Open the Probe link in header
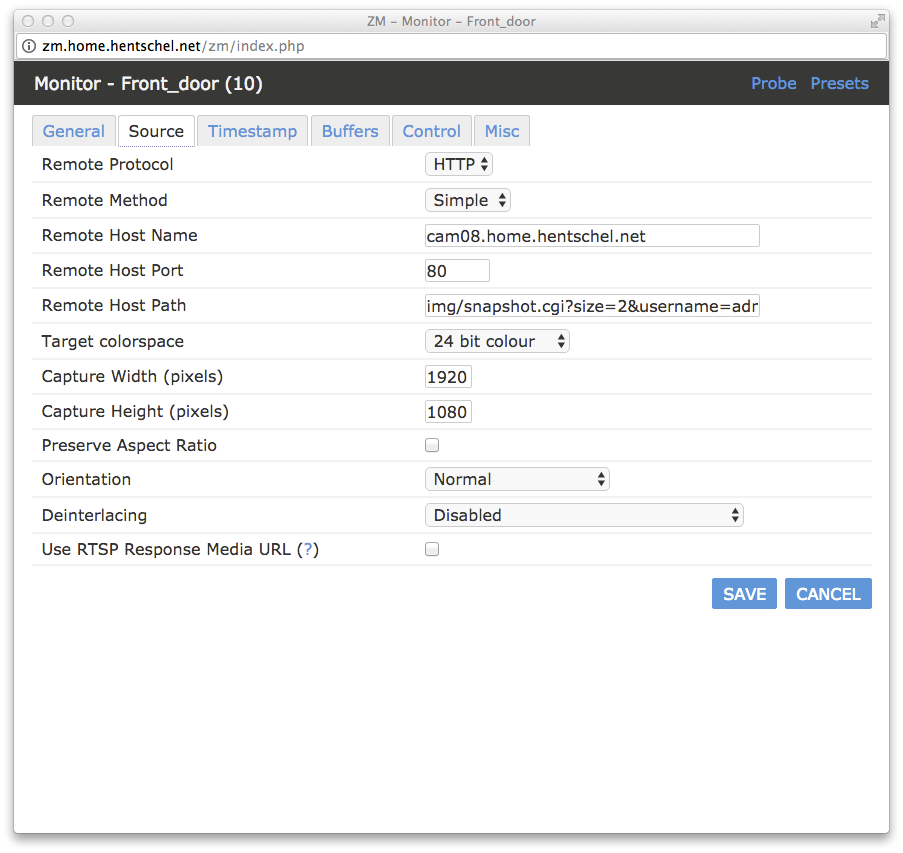The image size is (903, 853). [773, 84]
